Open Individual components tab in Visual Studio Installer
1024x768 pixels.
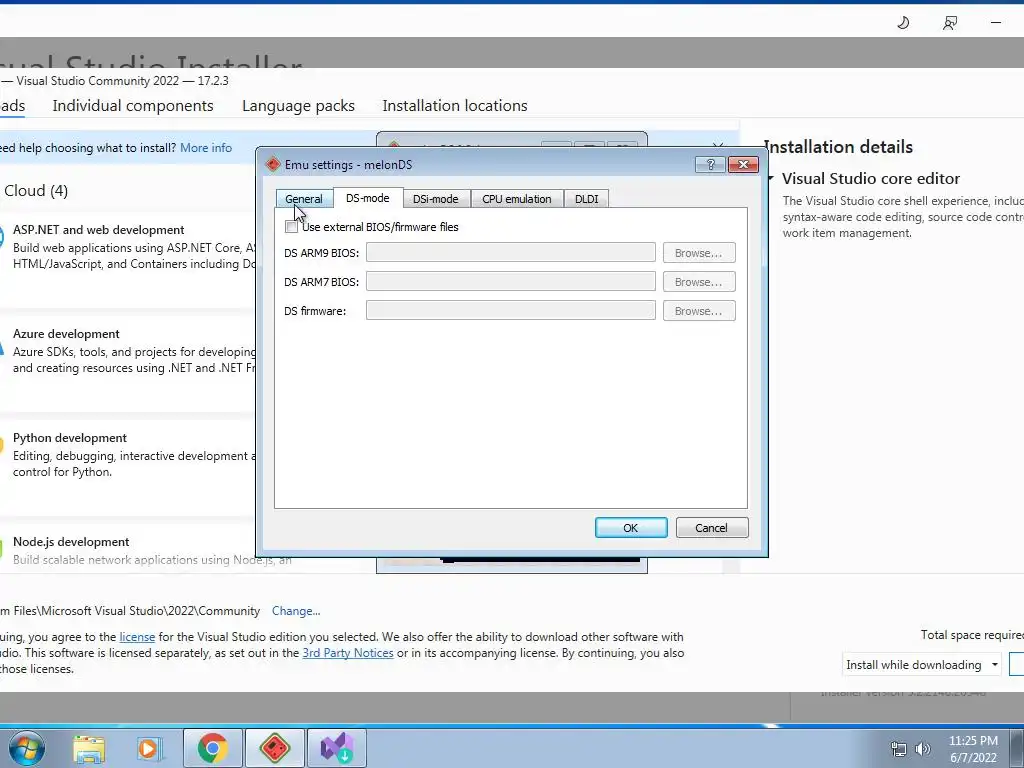pyautogui.click(x=133, y=106)
